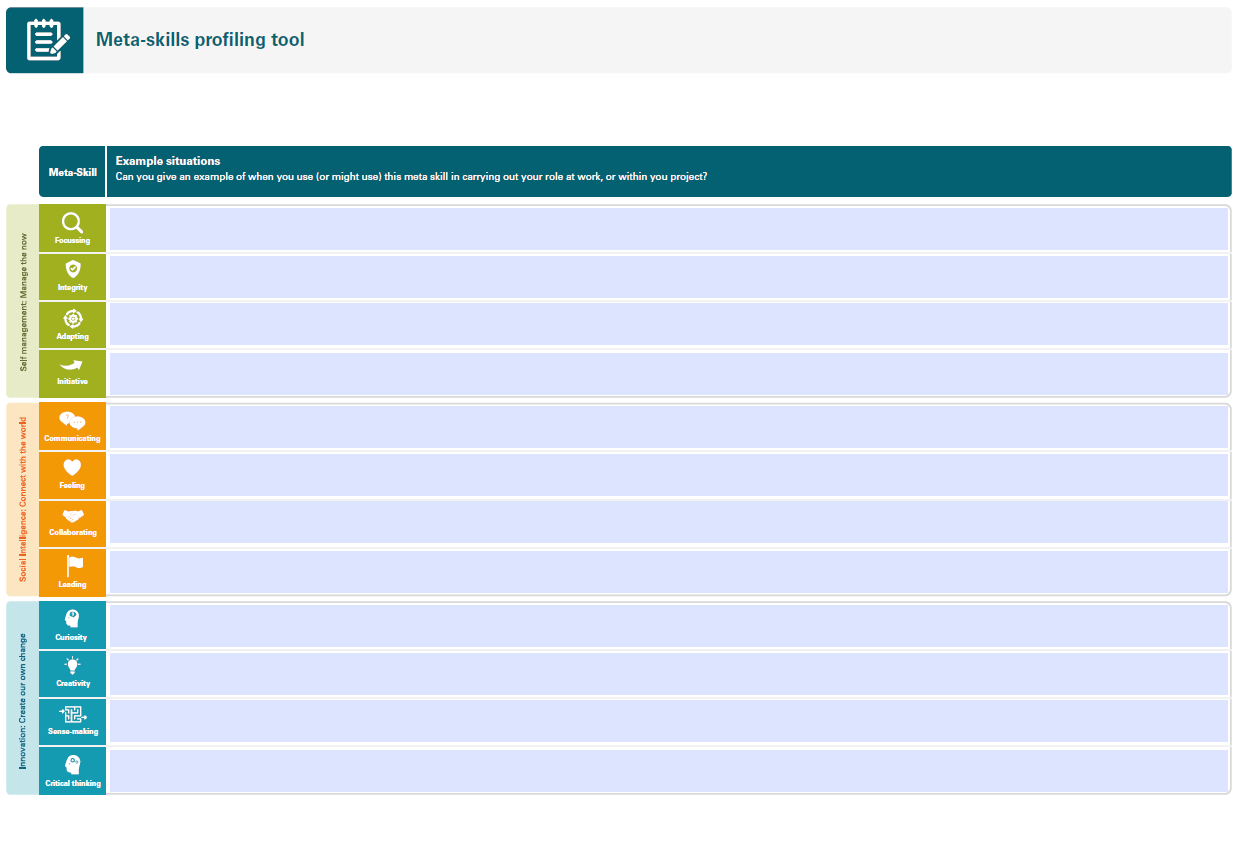Click the Feeling heart icon

point(72,468)
